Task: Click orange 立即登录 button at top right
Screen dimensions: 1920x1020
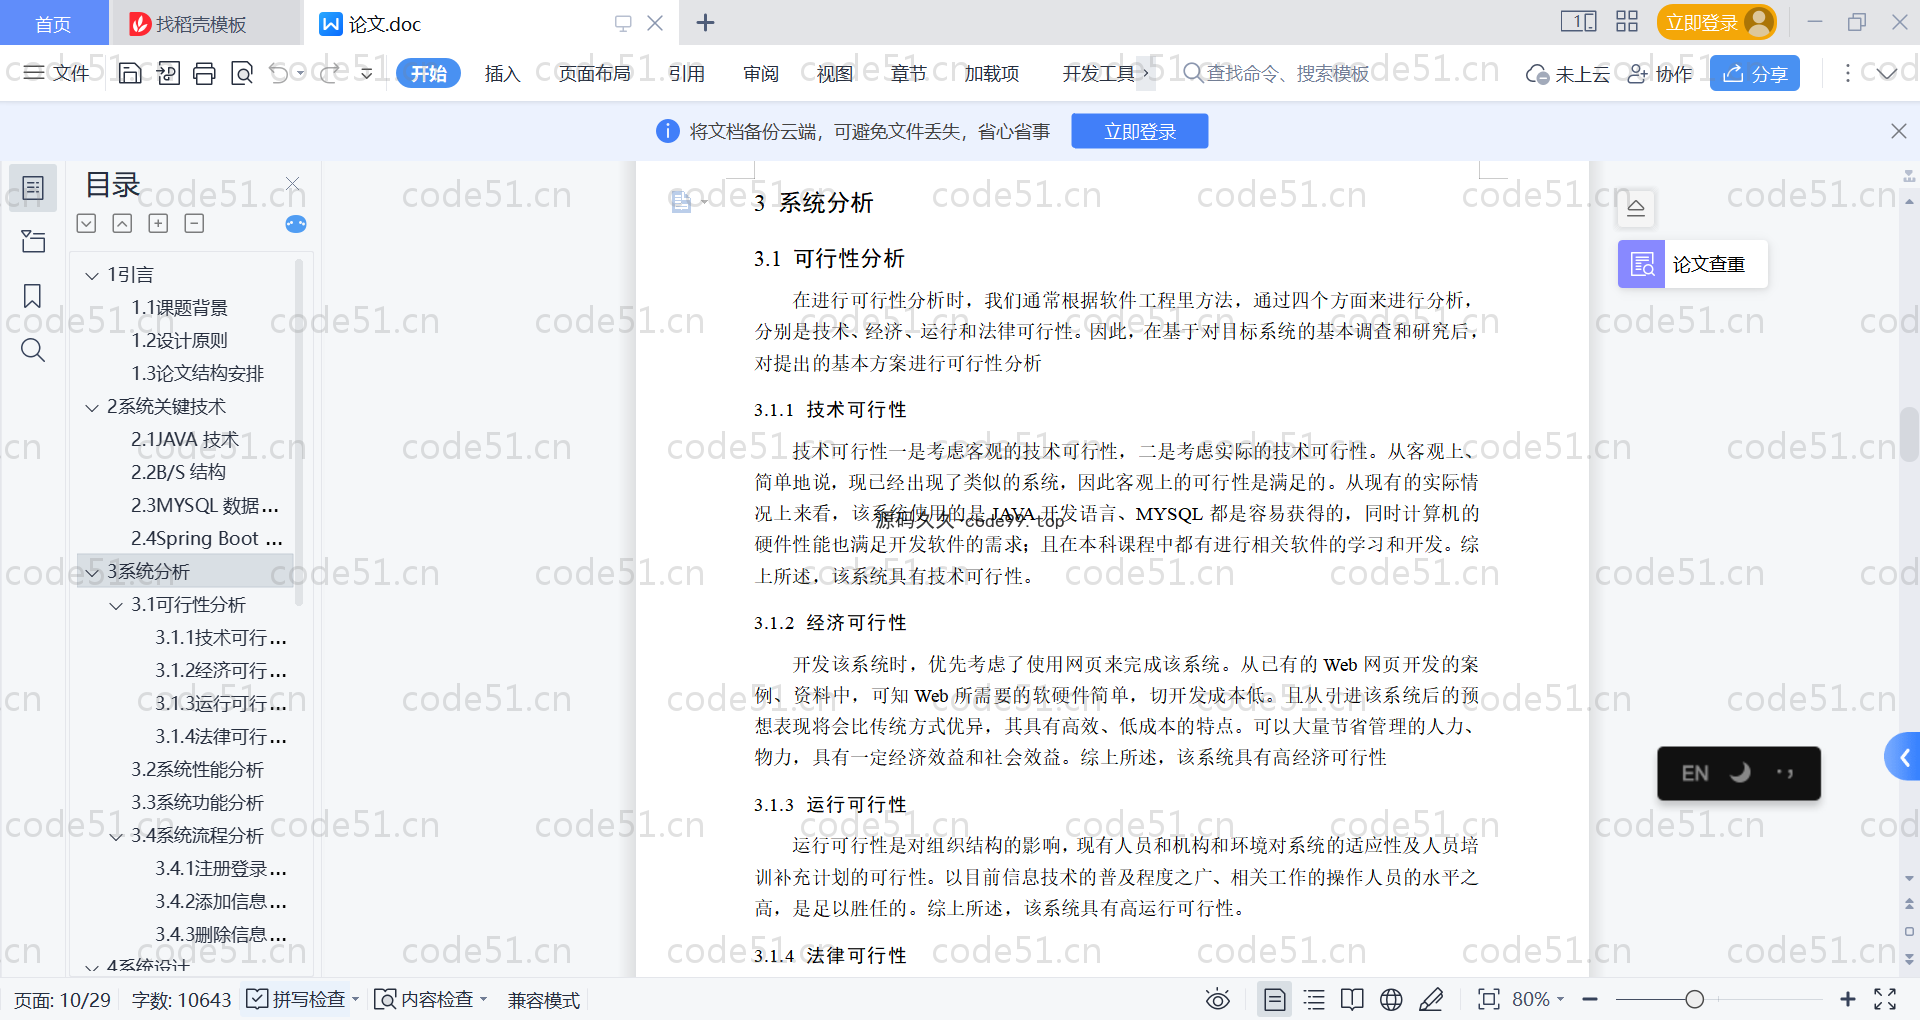Action: [1716, 22]
